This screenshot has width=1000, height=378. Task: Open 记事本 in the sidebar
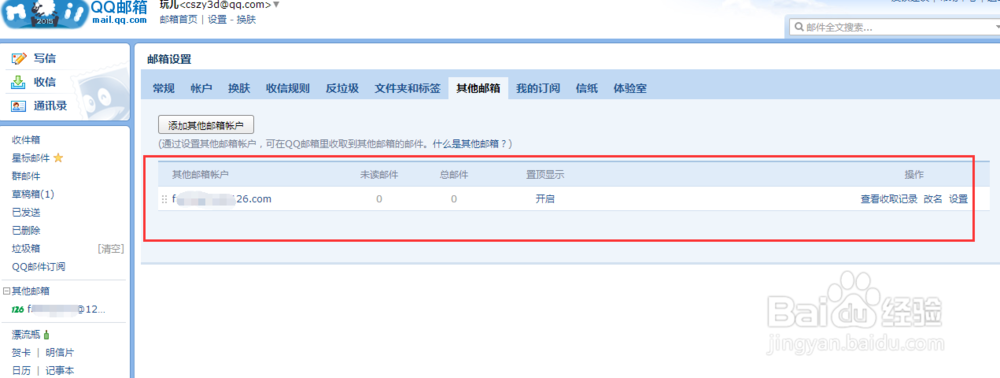coord(60,370)
